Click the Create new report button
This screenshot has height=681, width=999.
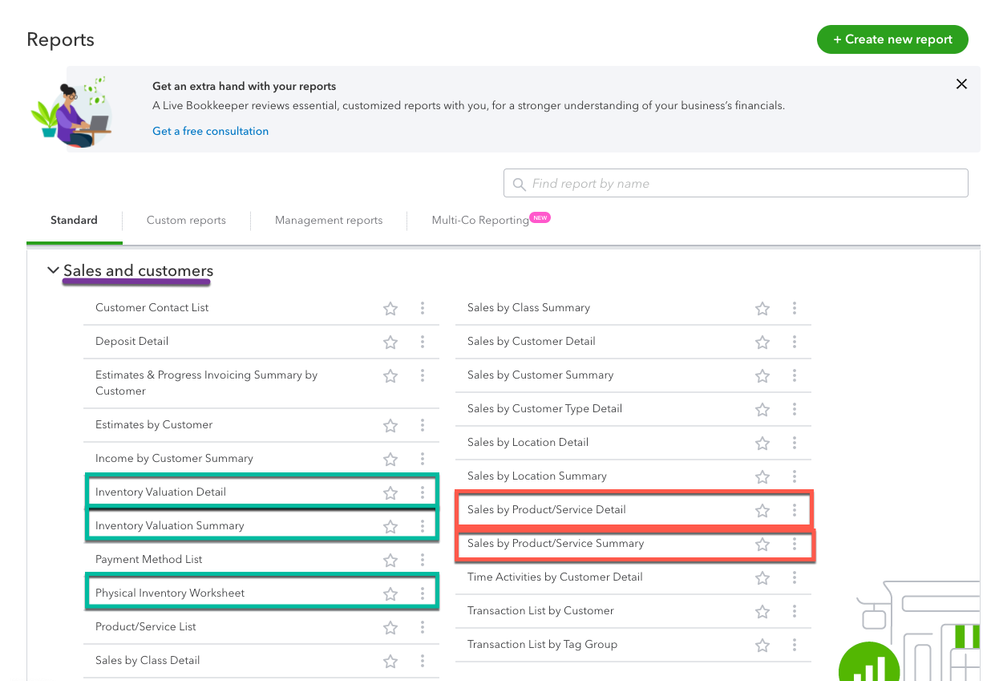[892, 39]
